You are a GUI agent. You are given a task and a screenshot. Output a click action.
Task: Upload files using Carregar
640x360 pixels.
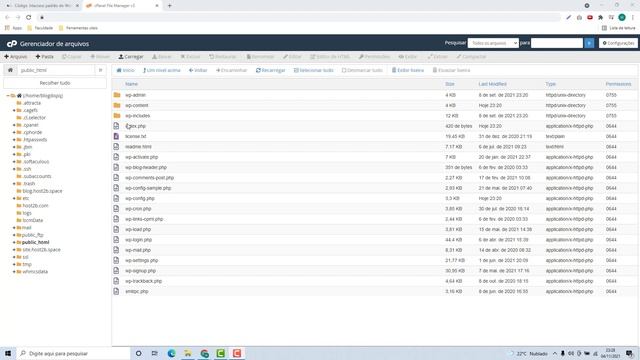(x=131, y=57)
